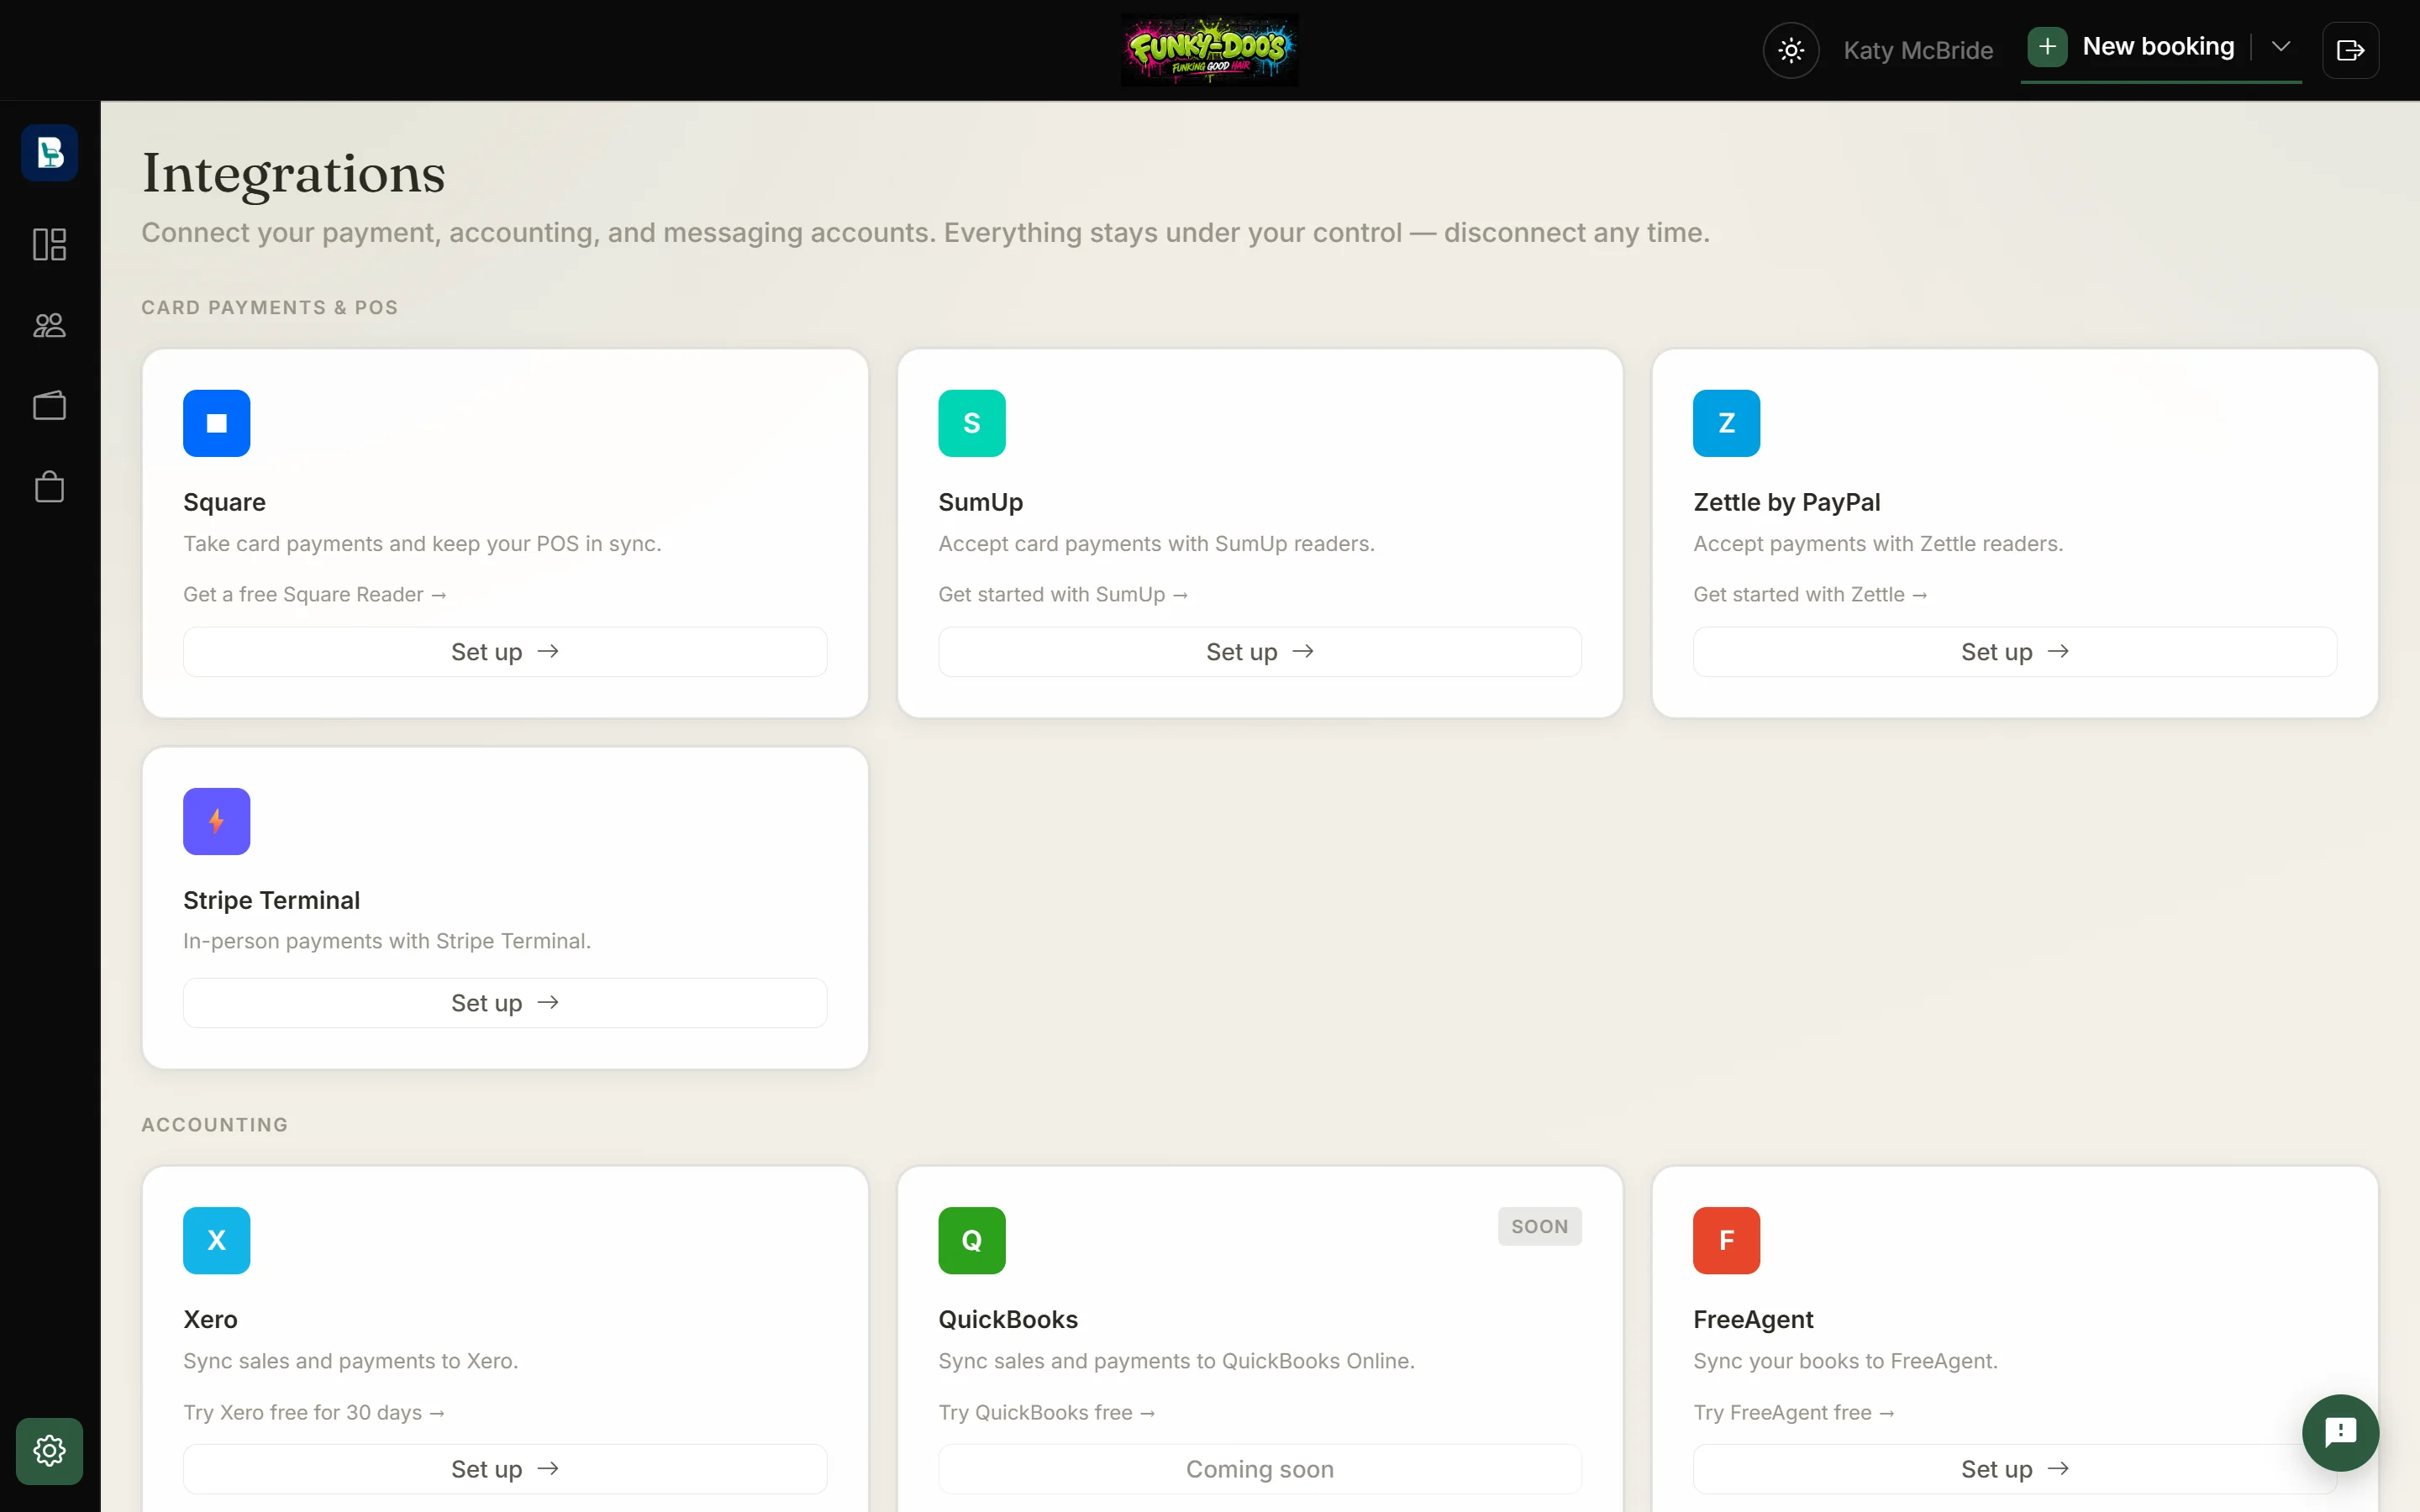
Task: Set up the Square integration
Action: 505,652
